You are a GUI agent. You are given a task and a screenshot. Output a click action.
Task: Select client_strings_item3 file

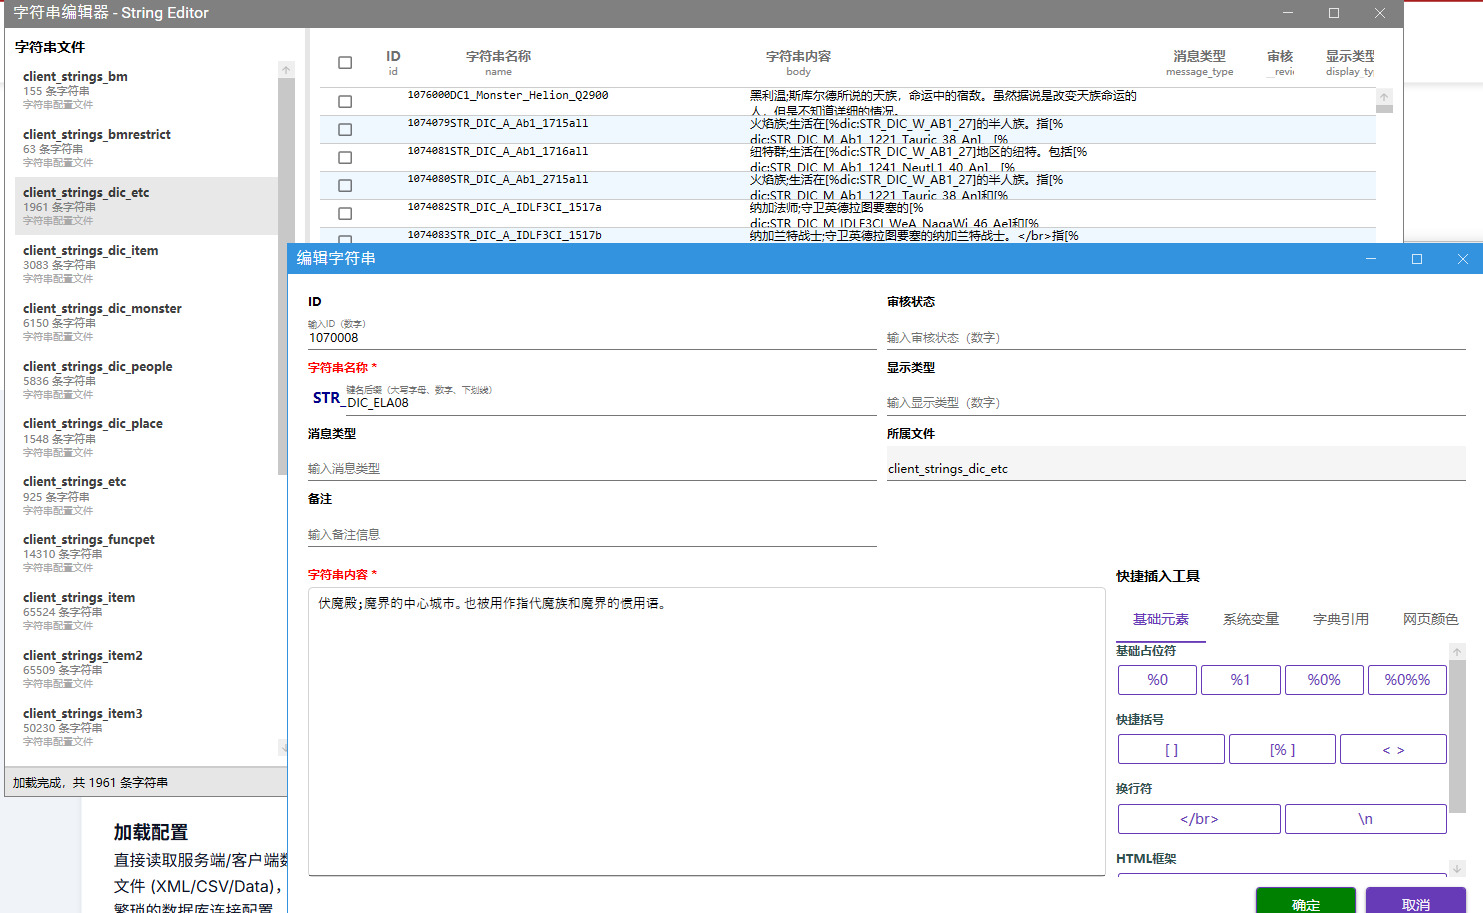coord(146,727)
